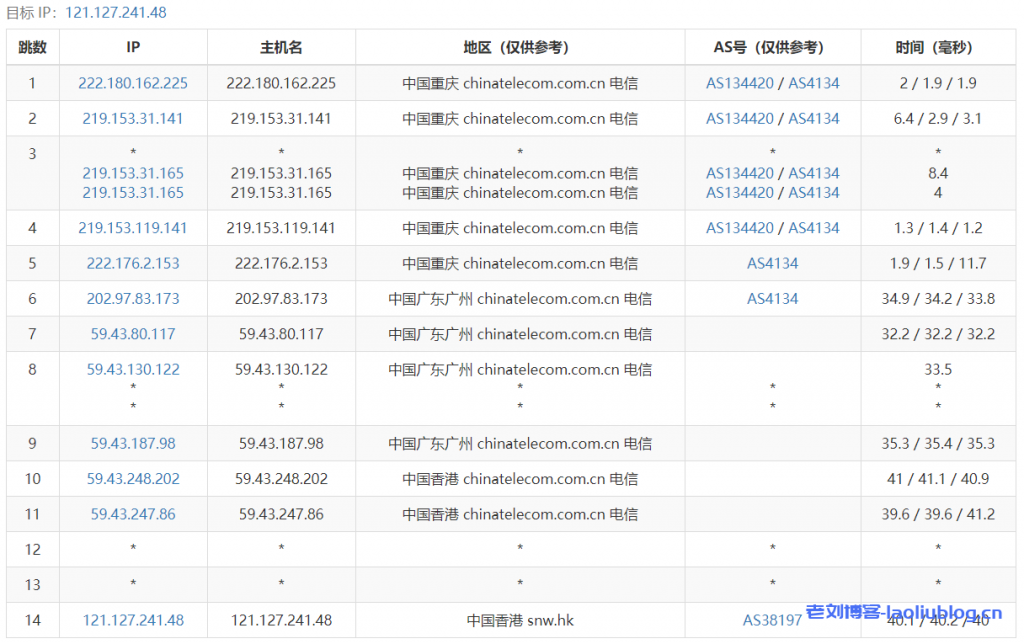Click hop 6 IP link 202.97.83.173
Screen dimensions: 1024x644
point(133,298)
